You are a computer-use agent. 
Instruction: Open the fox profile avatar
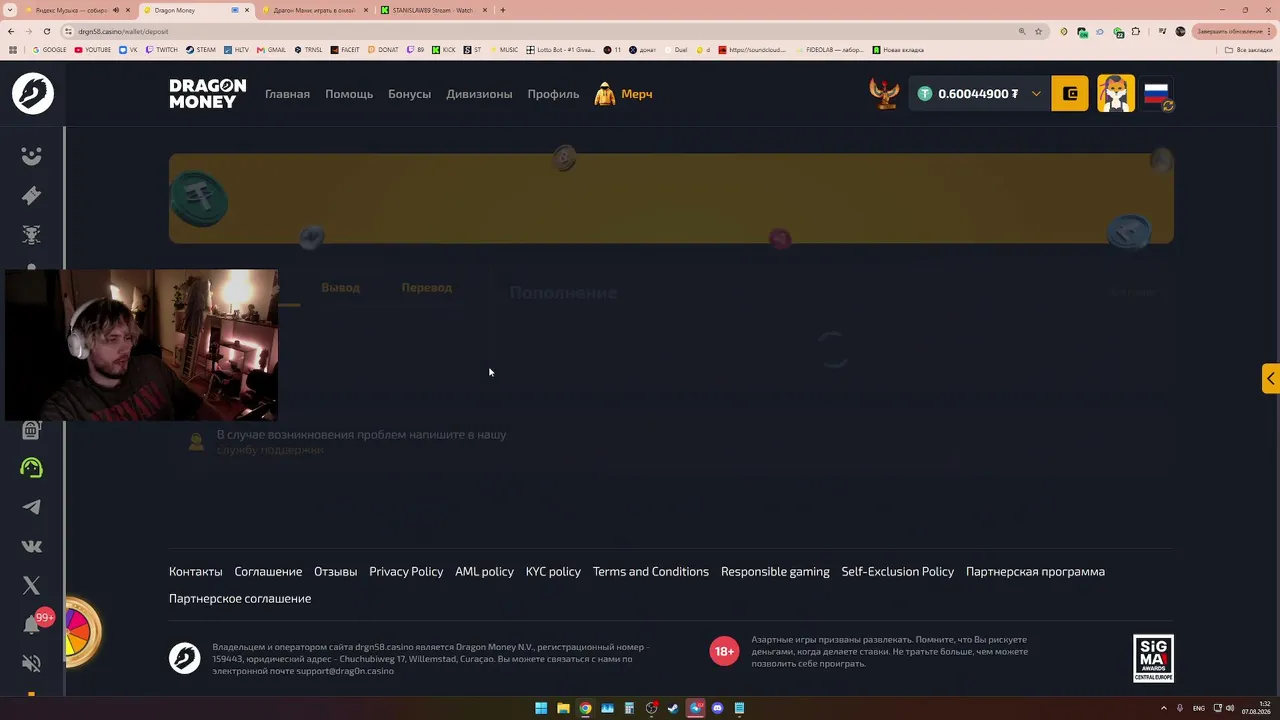[x=1116, y=94]
